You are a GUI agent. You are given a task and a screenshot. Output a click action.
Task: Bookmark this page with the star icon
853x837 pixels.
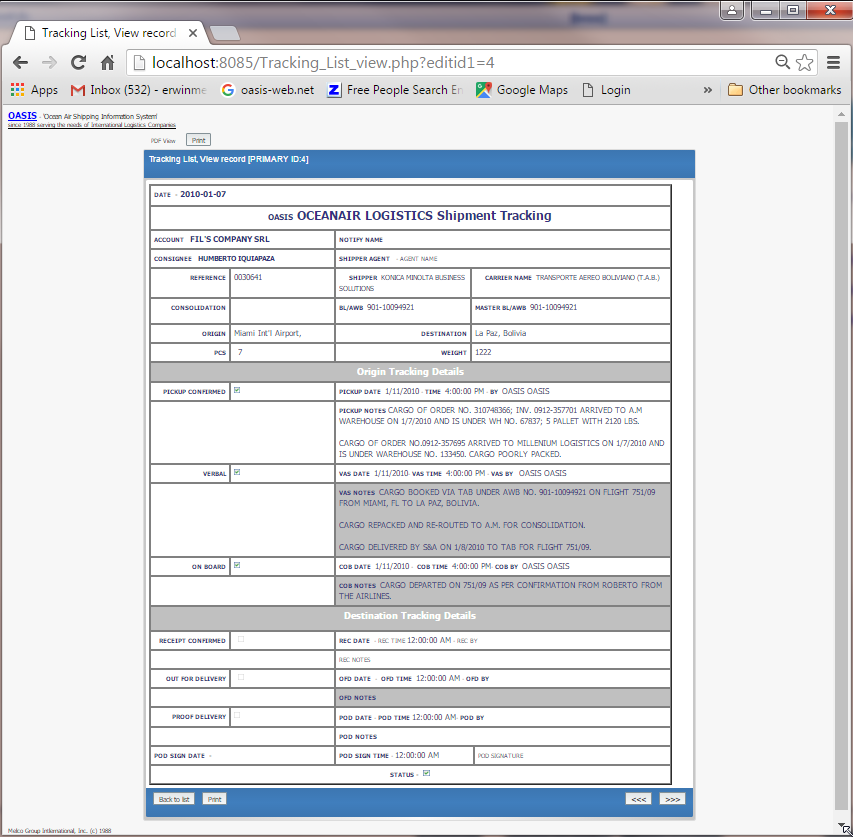(804, 63)
